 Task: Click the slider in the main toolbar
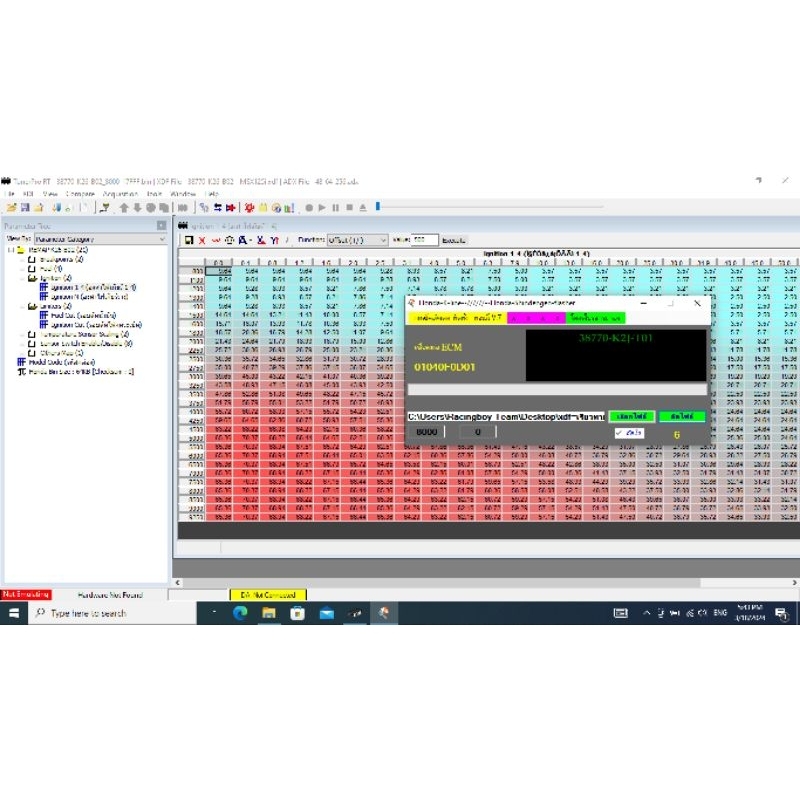[x=377, y=207]
